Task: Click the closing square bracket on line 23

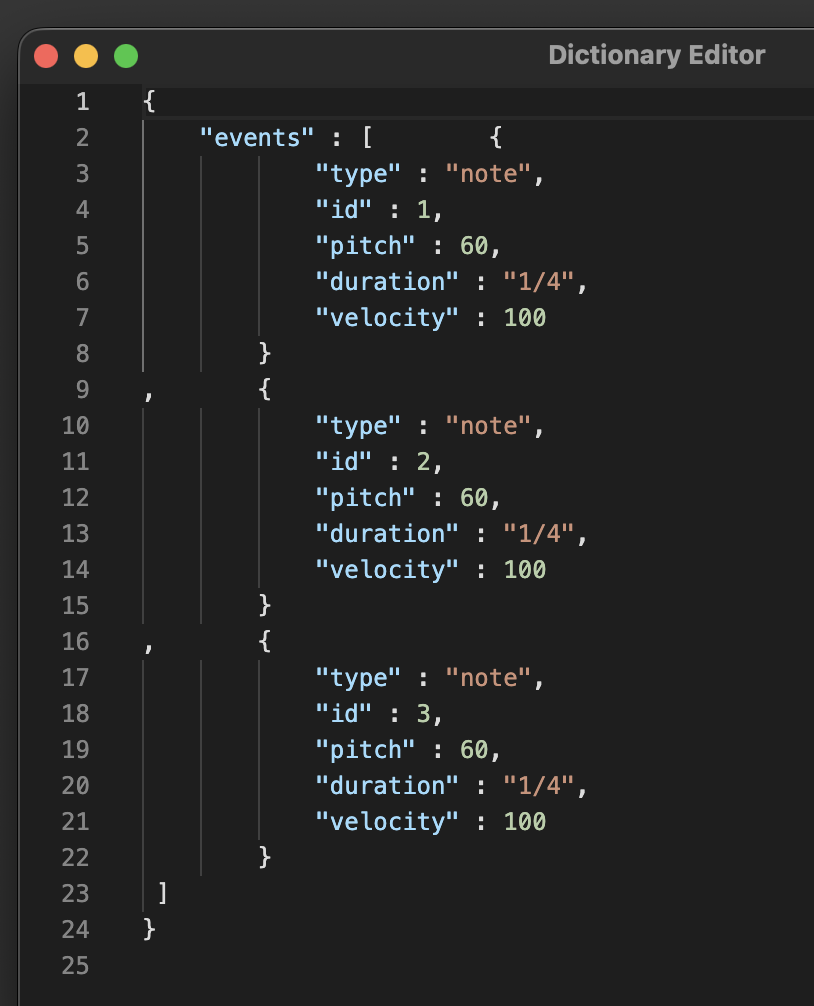Action: 162,893
